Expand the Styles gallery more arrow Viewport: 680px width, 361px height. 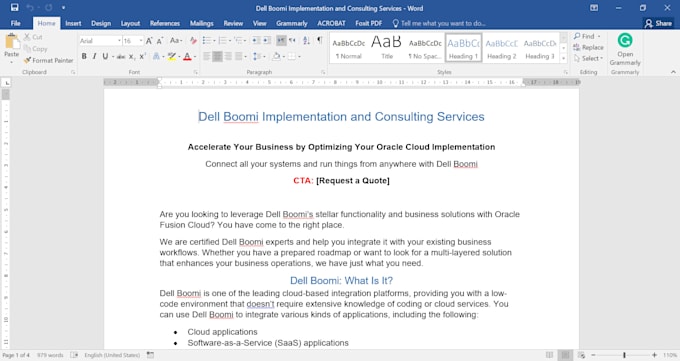point(563,58)
